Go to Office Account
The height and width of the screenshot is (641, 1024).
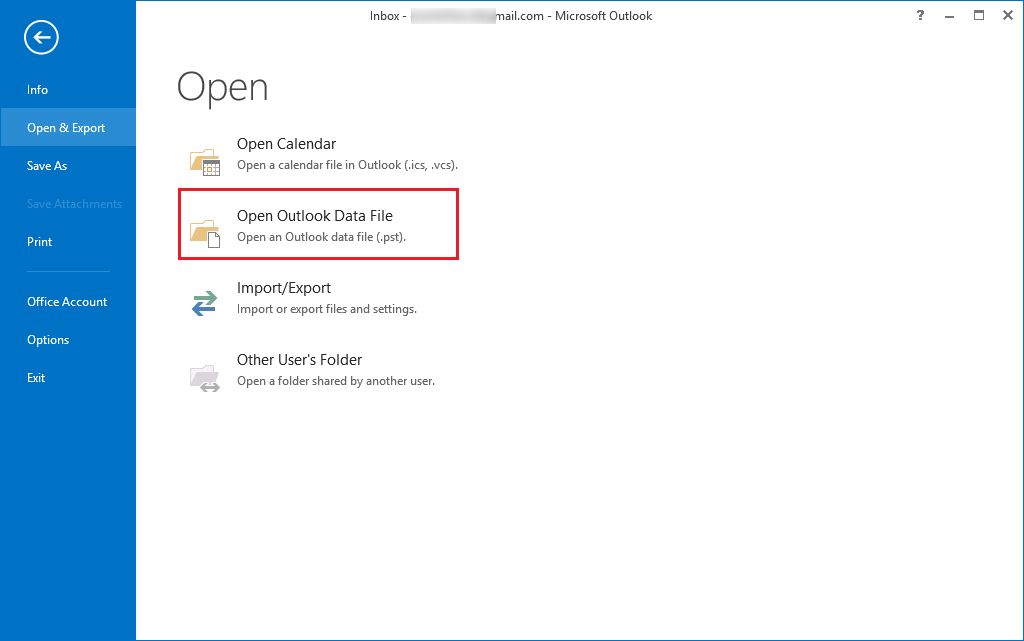67,302
